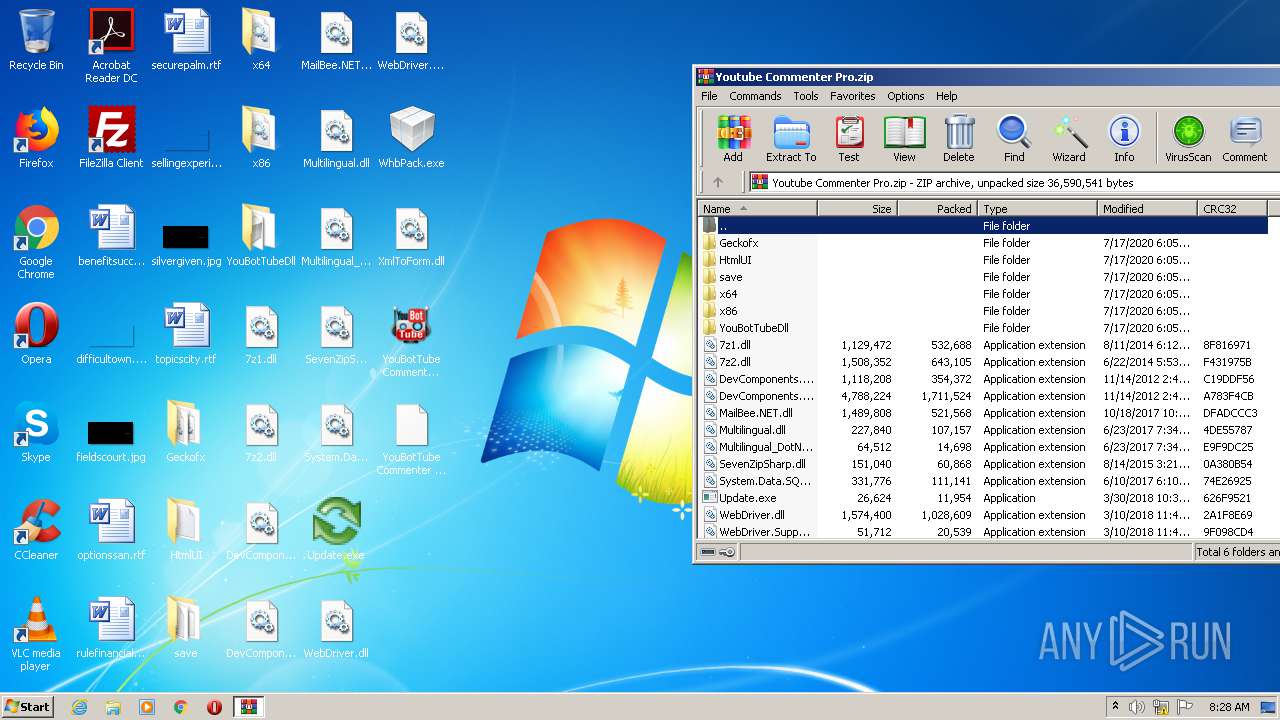Select the HtmlUI folder in the archive
The image size is (1280, 720).
click(983, 260)
